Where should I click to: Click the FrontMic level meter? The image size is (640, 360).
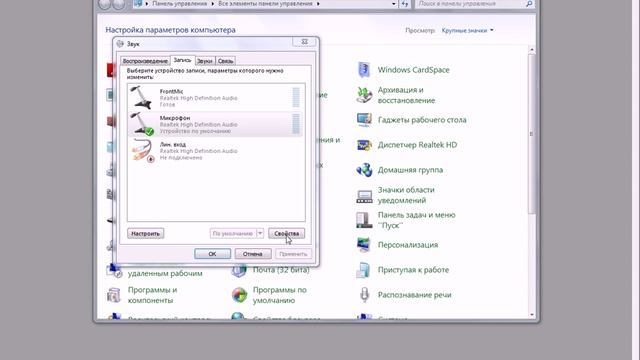pyautogui.click(x=296, y=98)
